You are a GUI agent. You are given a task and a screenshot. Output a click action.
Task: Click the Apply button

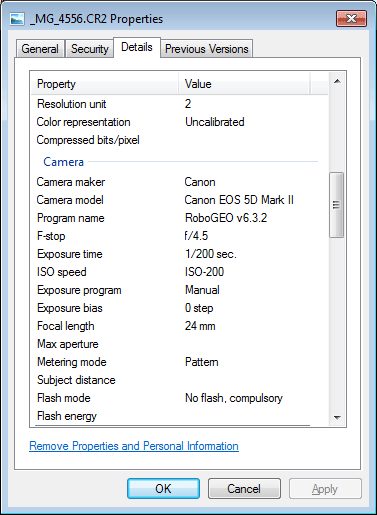point(325,489)
